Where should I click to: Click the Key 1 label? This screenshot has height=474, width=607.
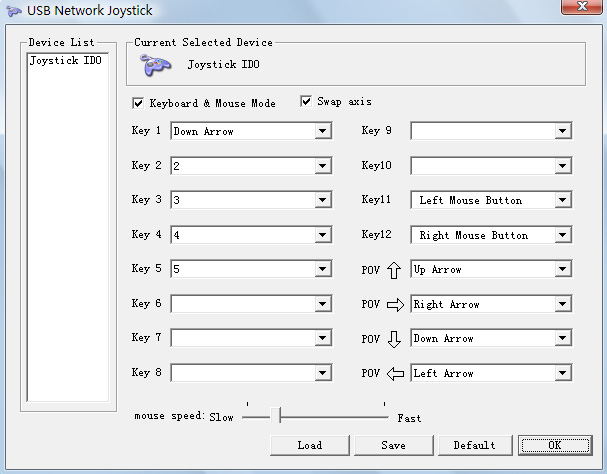tap(146, 131)
